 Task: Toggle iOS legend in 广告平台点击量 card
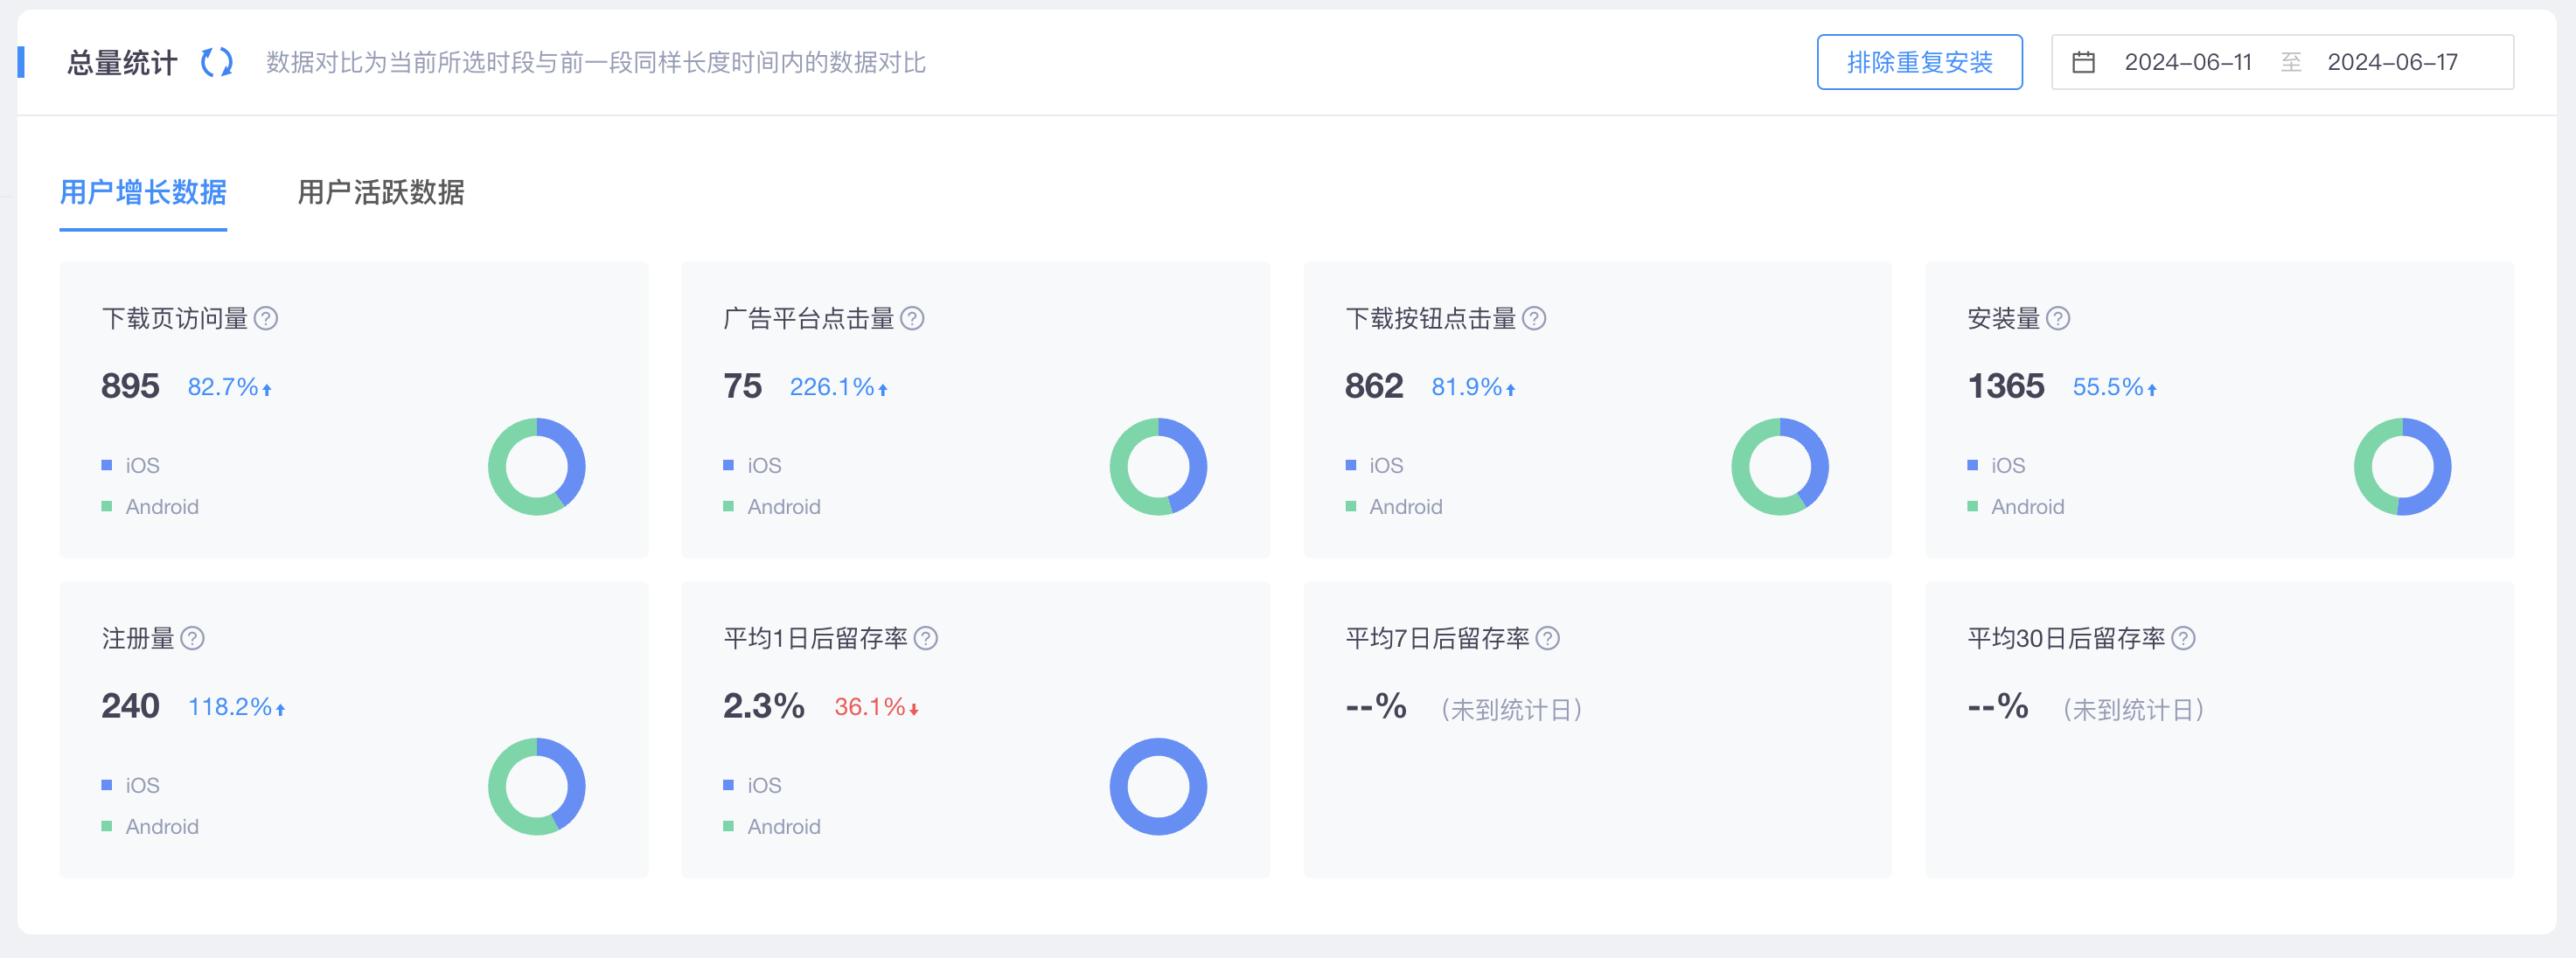pos(753,465)
